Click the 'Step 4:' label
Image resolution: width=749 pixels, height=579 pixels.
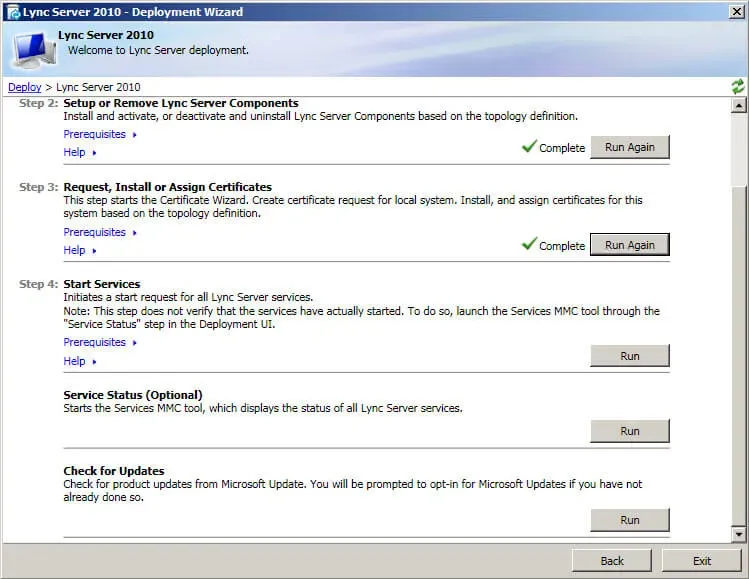click(38, 284)
